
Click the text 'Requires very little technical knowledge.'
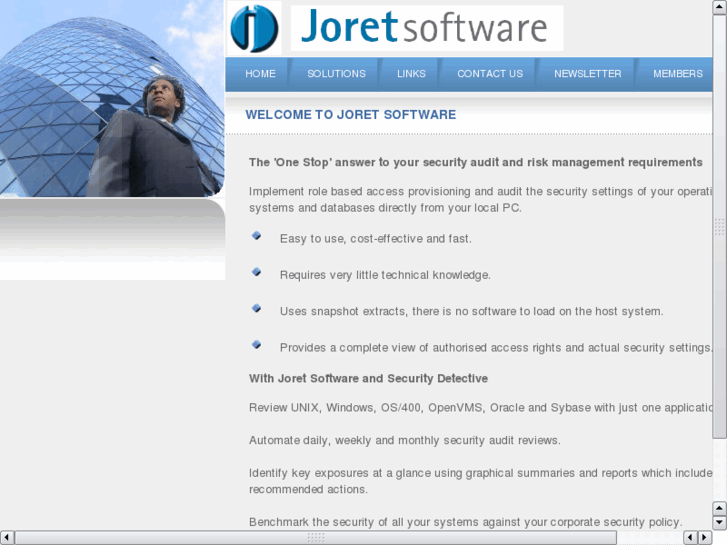385,275
